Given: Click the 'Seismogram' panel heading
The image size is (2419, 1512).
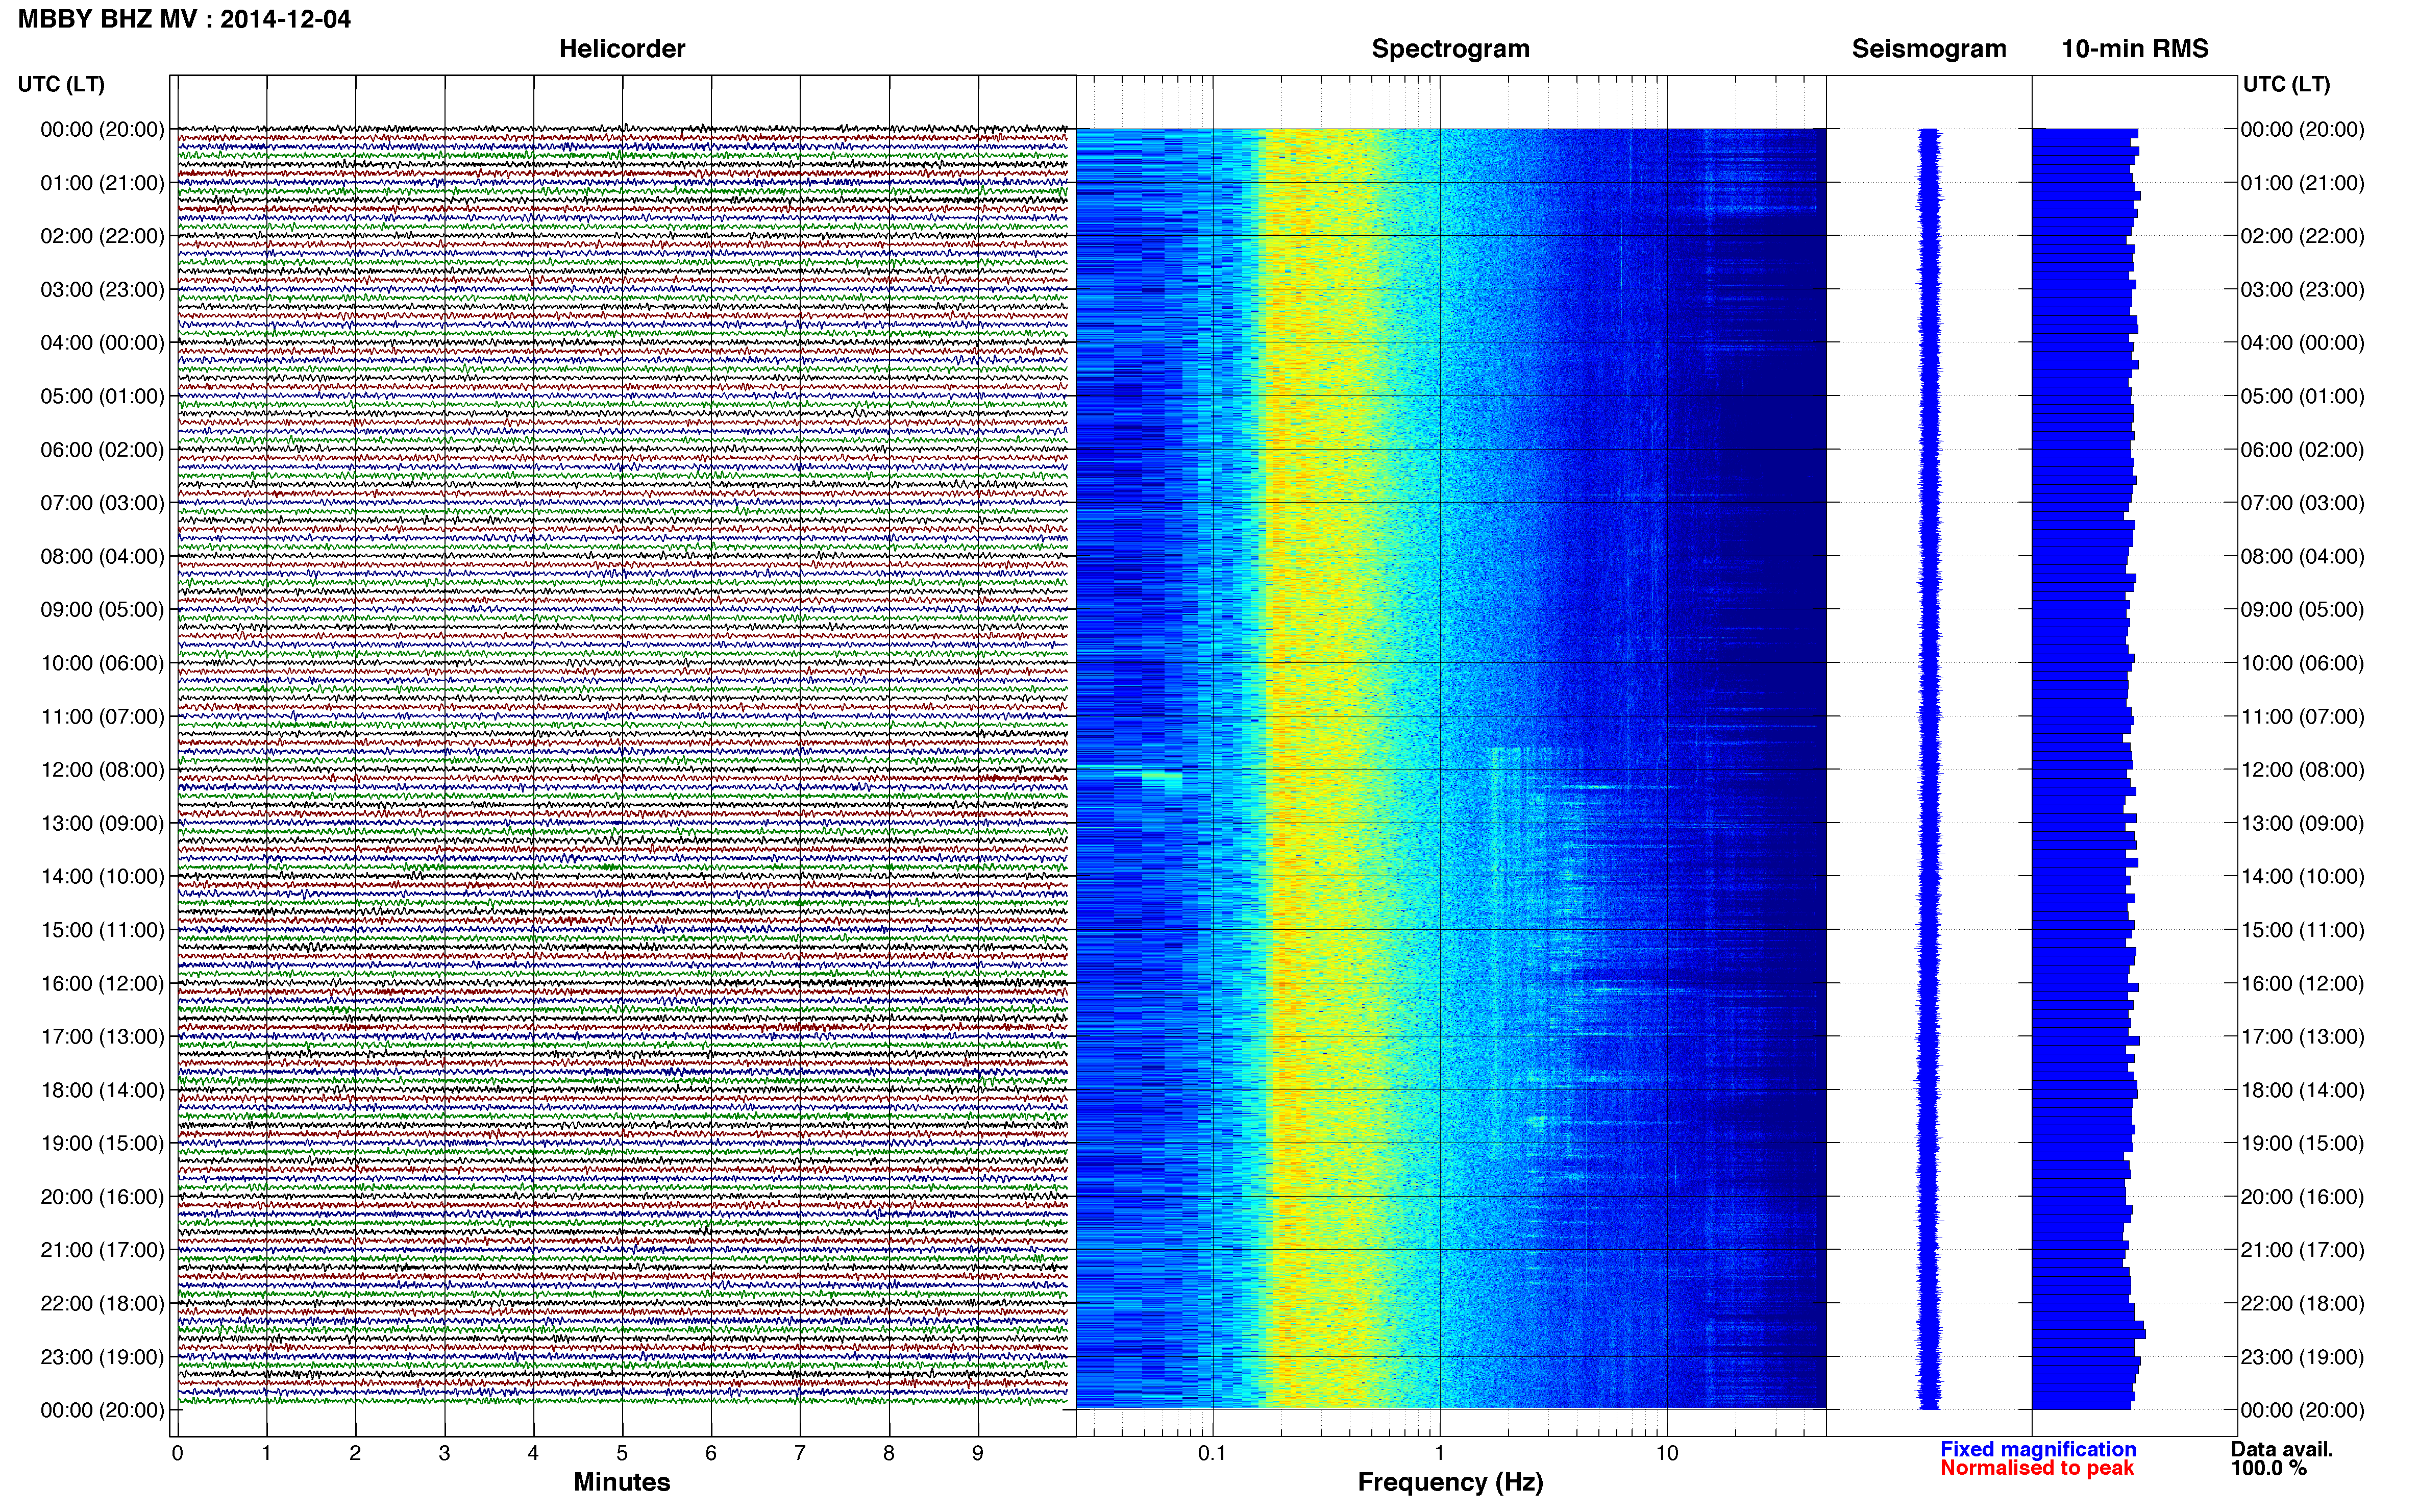Looking at the screenshot, I should (x=1929, y=49).
